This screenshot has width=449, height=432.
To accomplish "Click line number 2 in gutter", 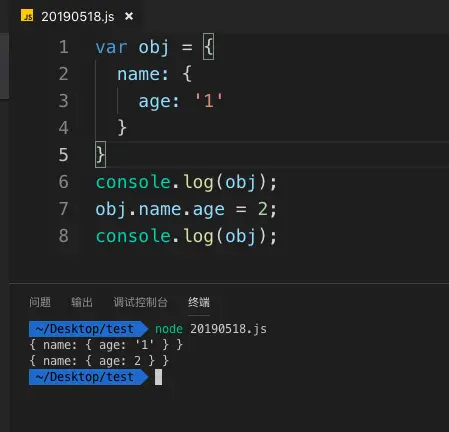I will click(64, 74).
